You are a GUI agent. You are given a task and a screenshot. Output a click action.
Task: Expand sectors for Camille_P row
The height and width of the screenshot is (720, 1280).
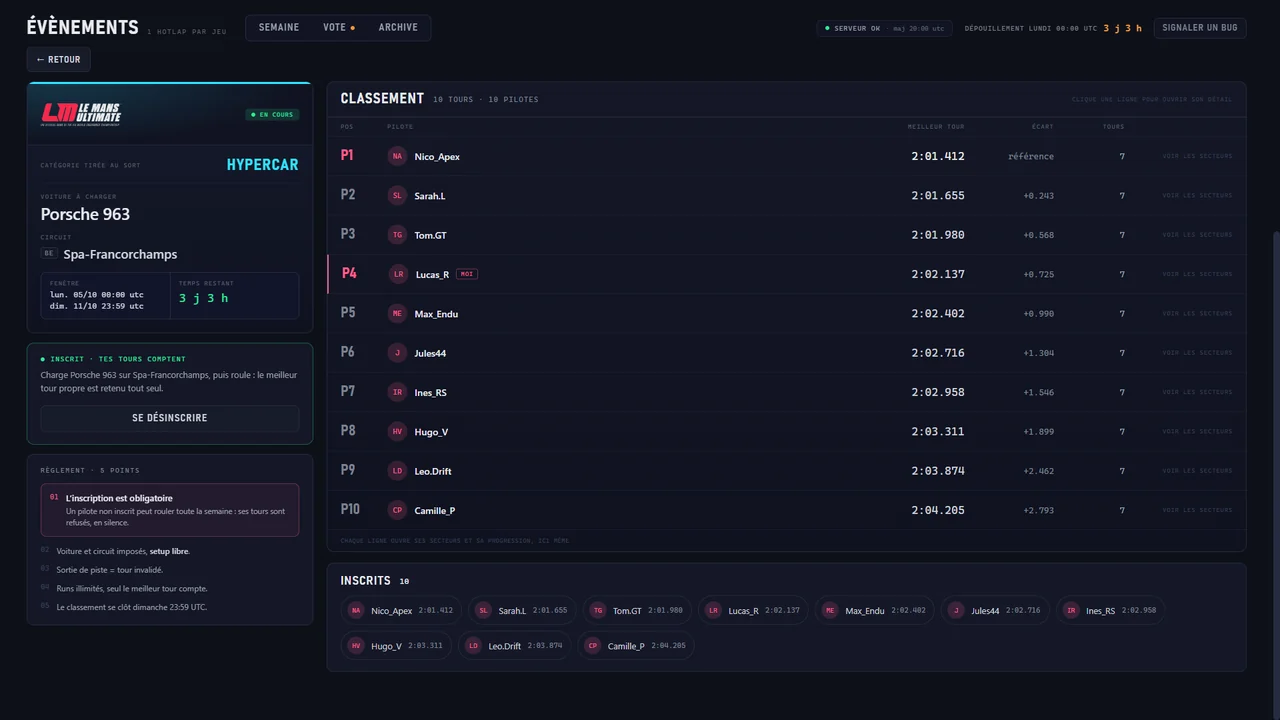(1197, 510)
